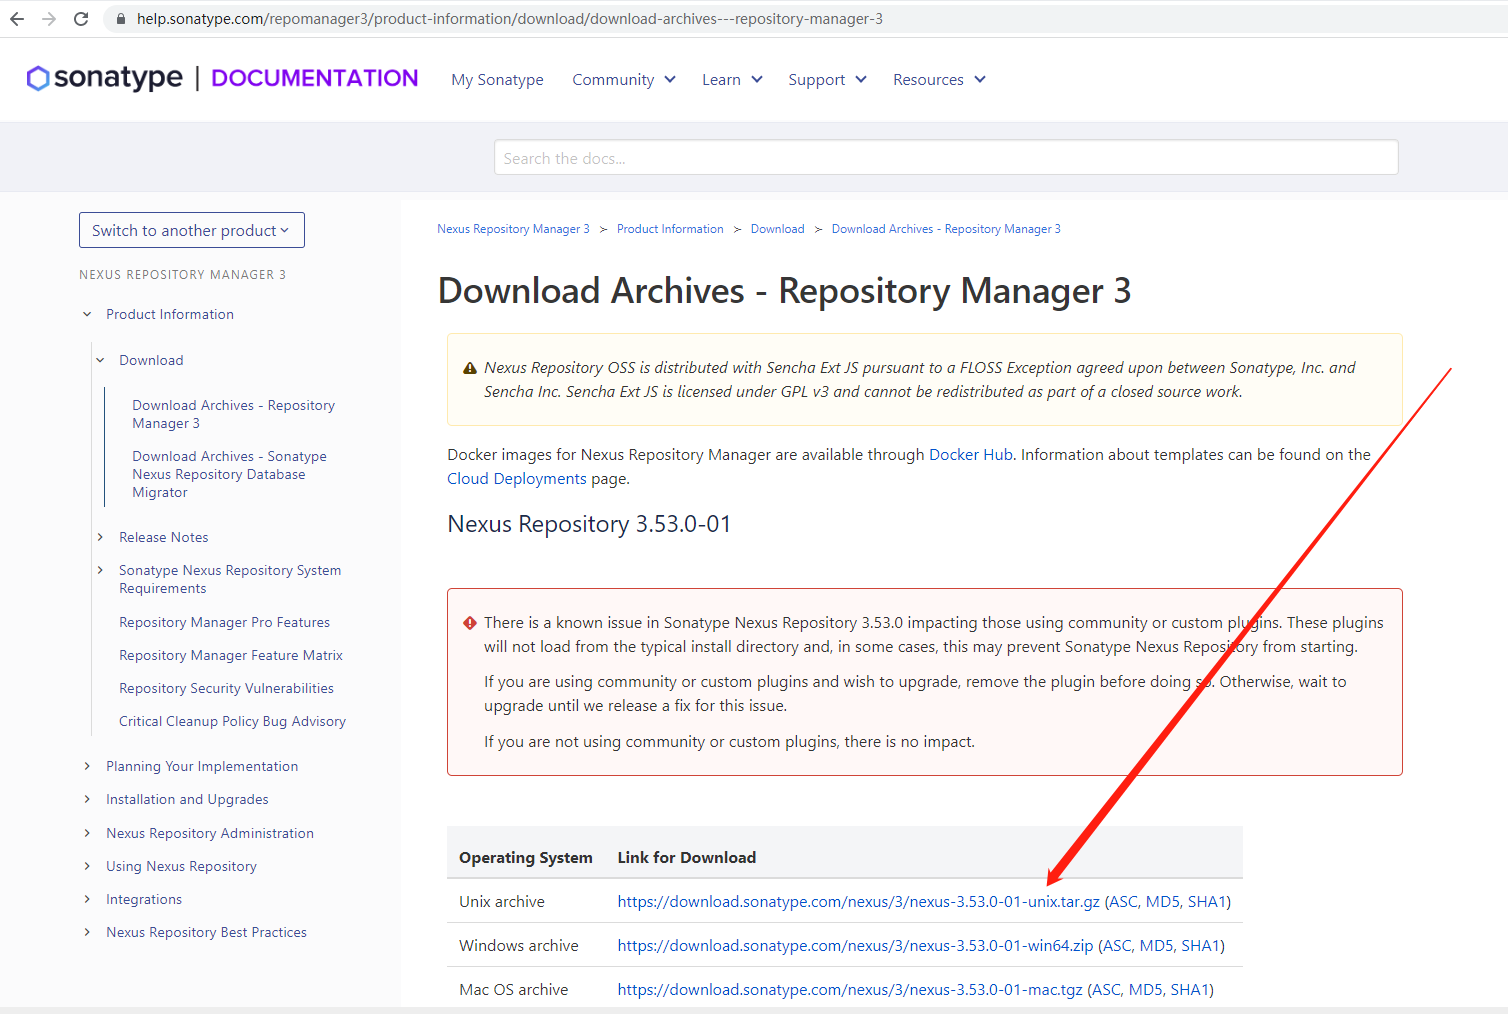Open Integrations sidebar link

pyautogui.click(x=144, y=899)
